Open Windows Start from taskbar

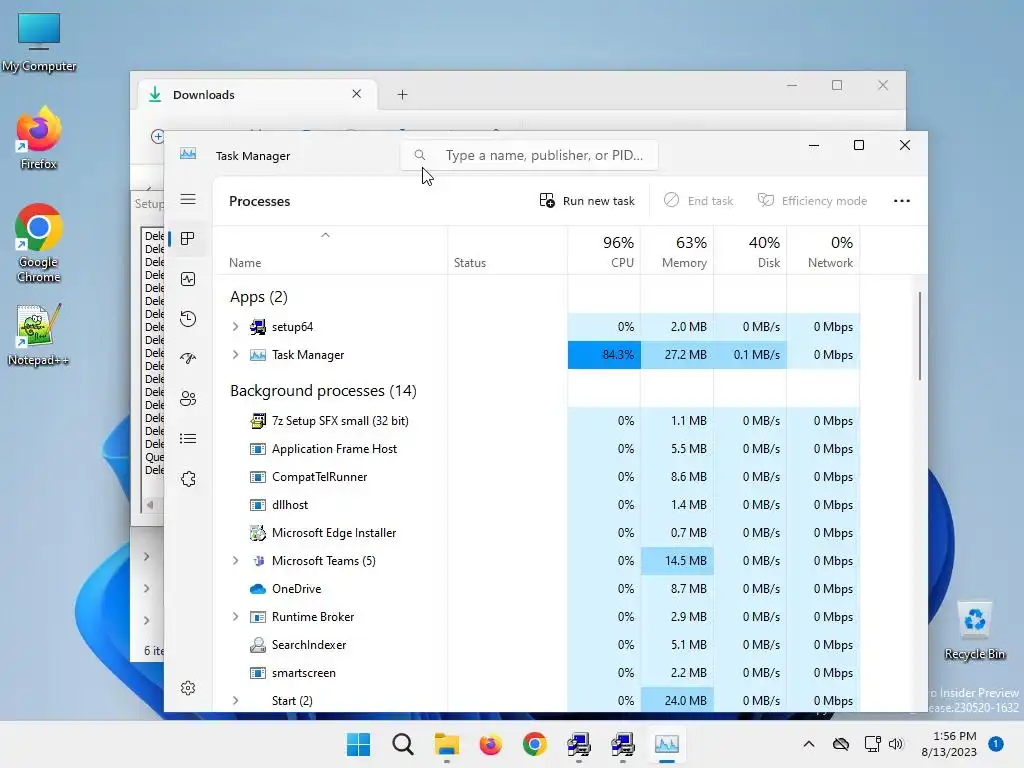(359, 744)
